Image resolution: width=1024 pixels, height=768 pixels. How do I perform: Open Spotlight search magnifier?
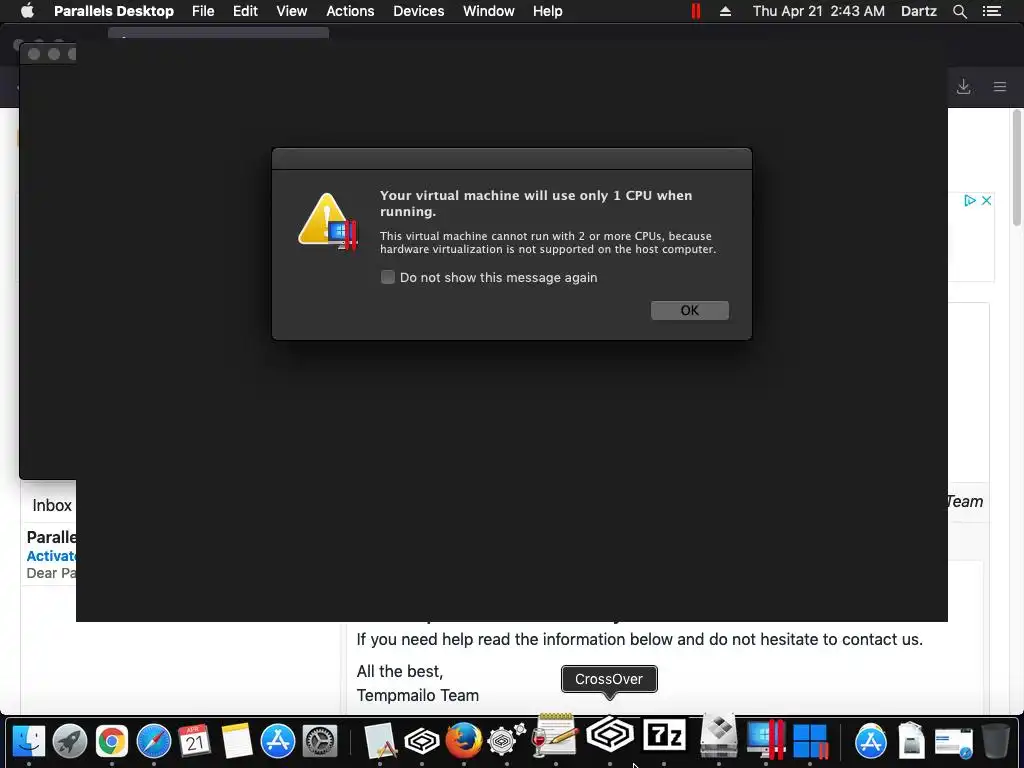click(959, 11)
